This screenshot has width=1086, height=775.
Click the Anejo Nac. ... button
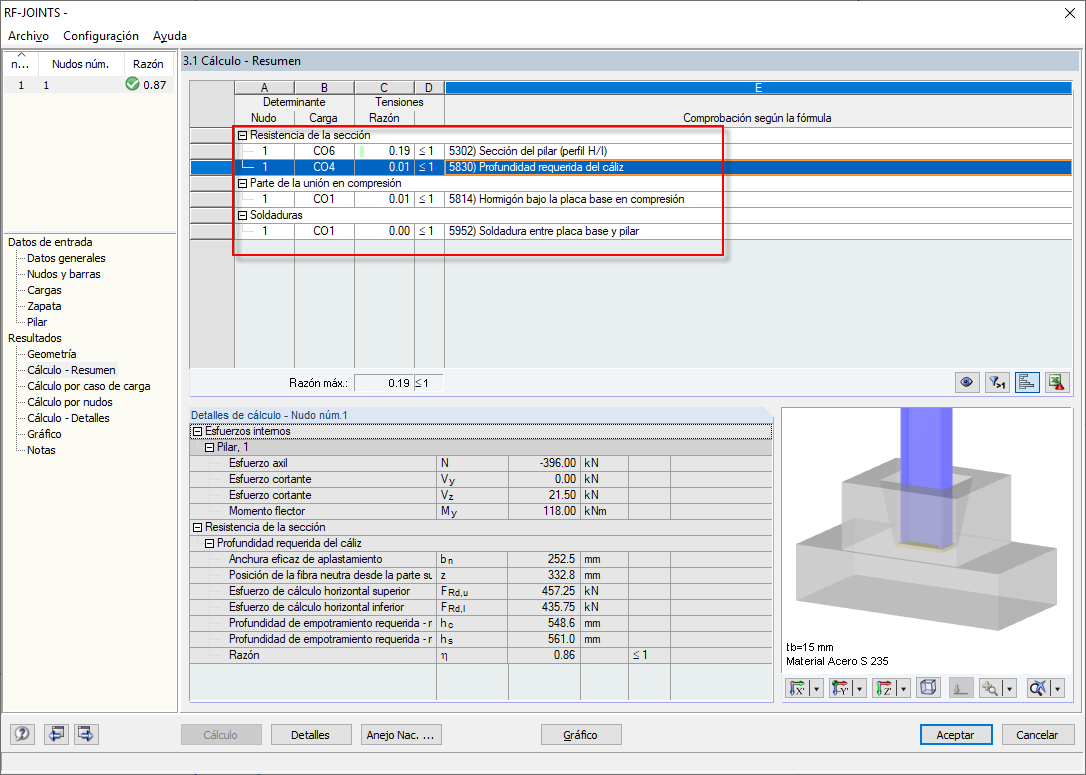[401, 735]
